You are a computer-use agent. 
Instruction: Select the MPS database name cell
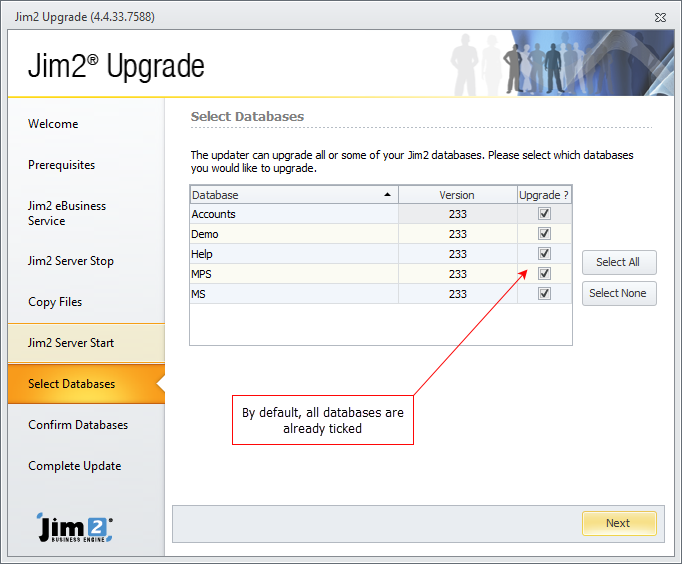pyautogui.click(x=294, y=274)
